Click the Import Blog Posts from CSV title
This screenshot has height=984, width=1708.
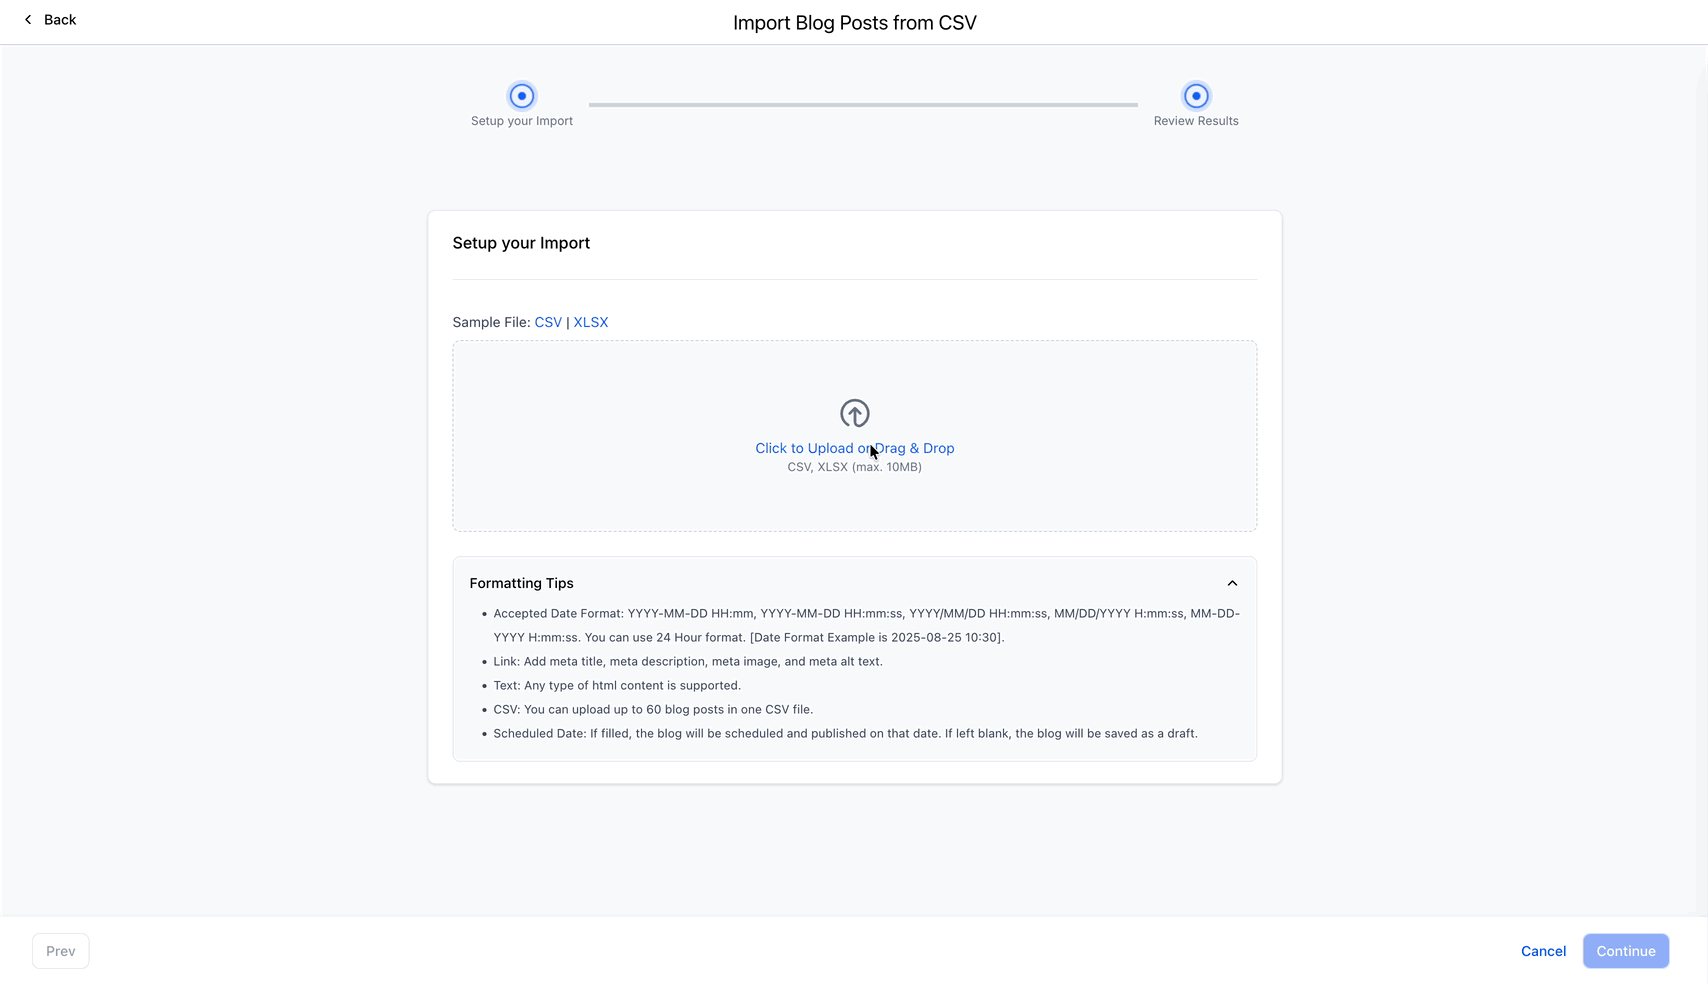click(854, 23)
